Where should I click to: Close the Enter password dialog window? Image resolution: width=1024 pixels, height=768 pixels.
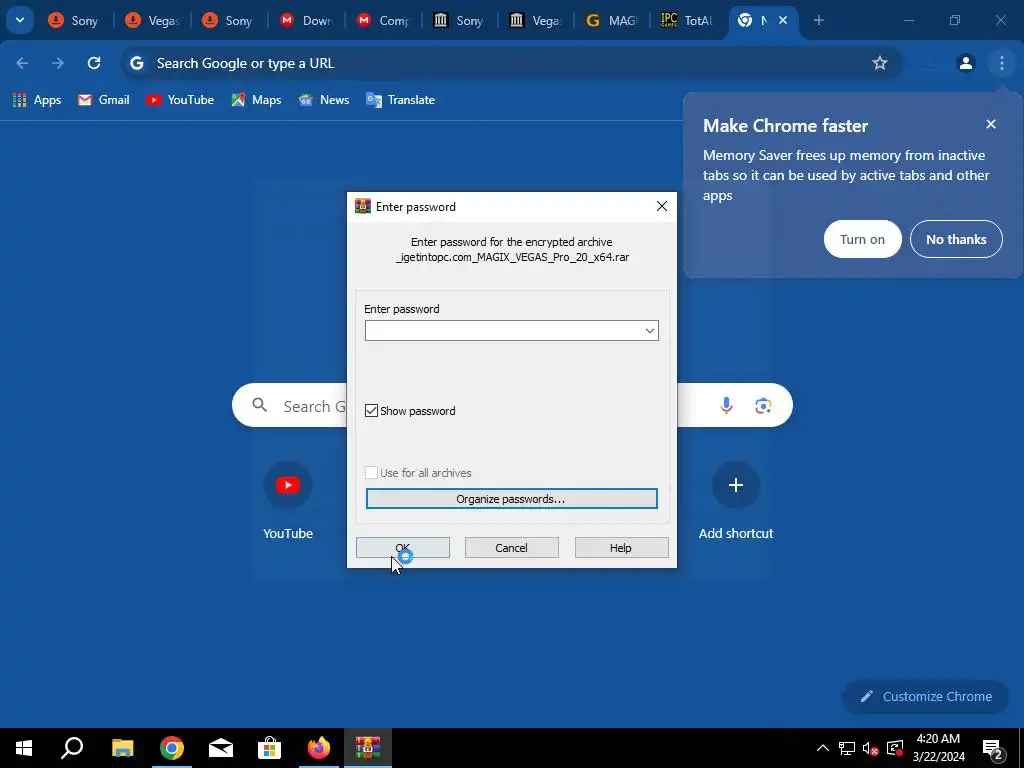[662, 206]
